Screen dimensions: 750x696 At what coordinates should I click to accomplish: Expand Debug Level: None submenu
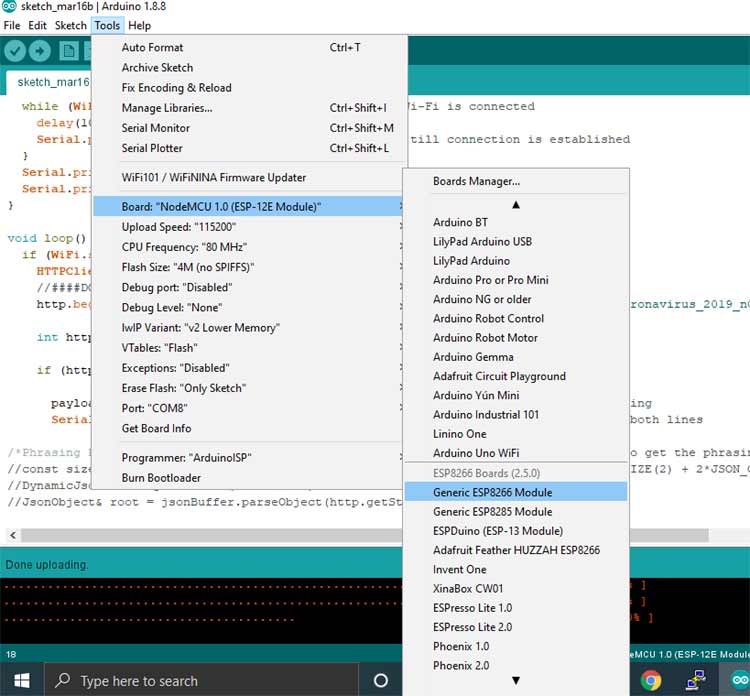click(248, 307)
